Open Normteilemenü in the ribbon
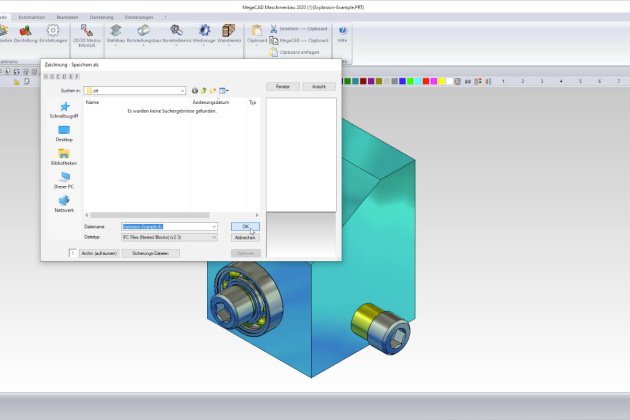 coord(176,34)
